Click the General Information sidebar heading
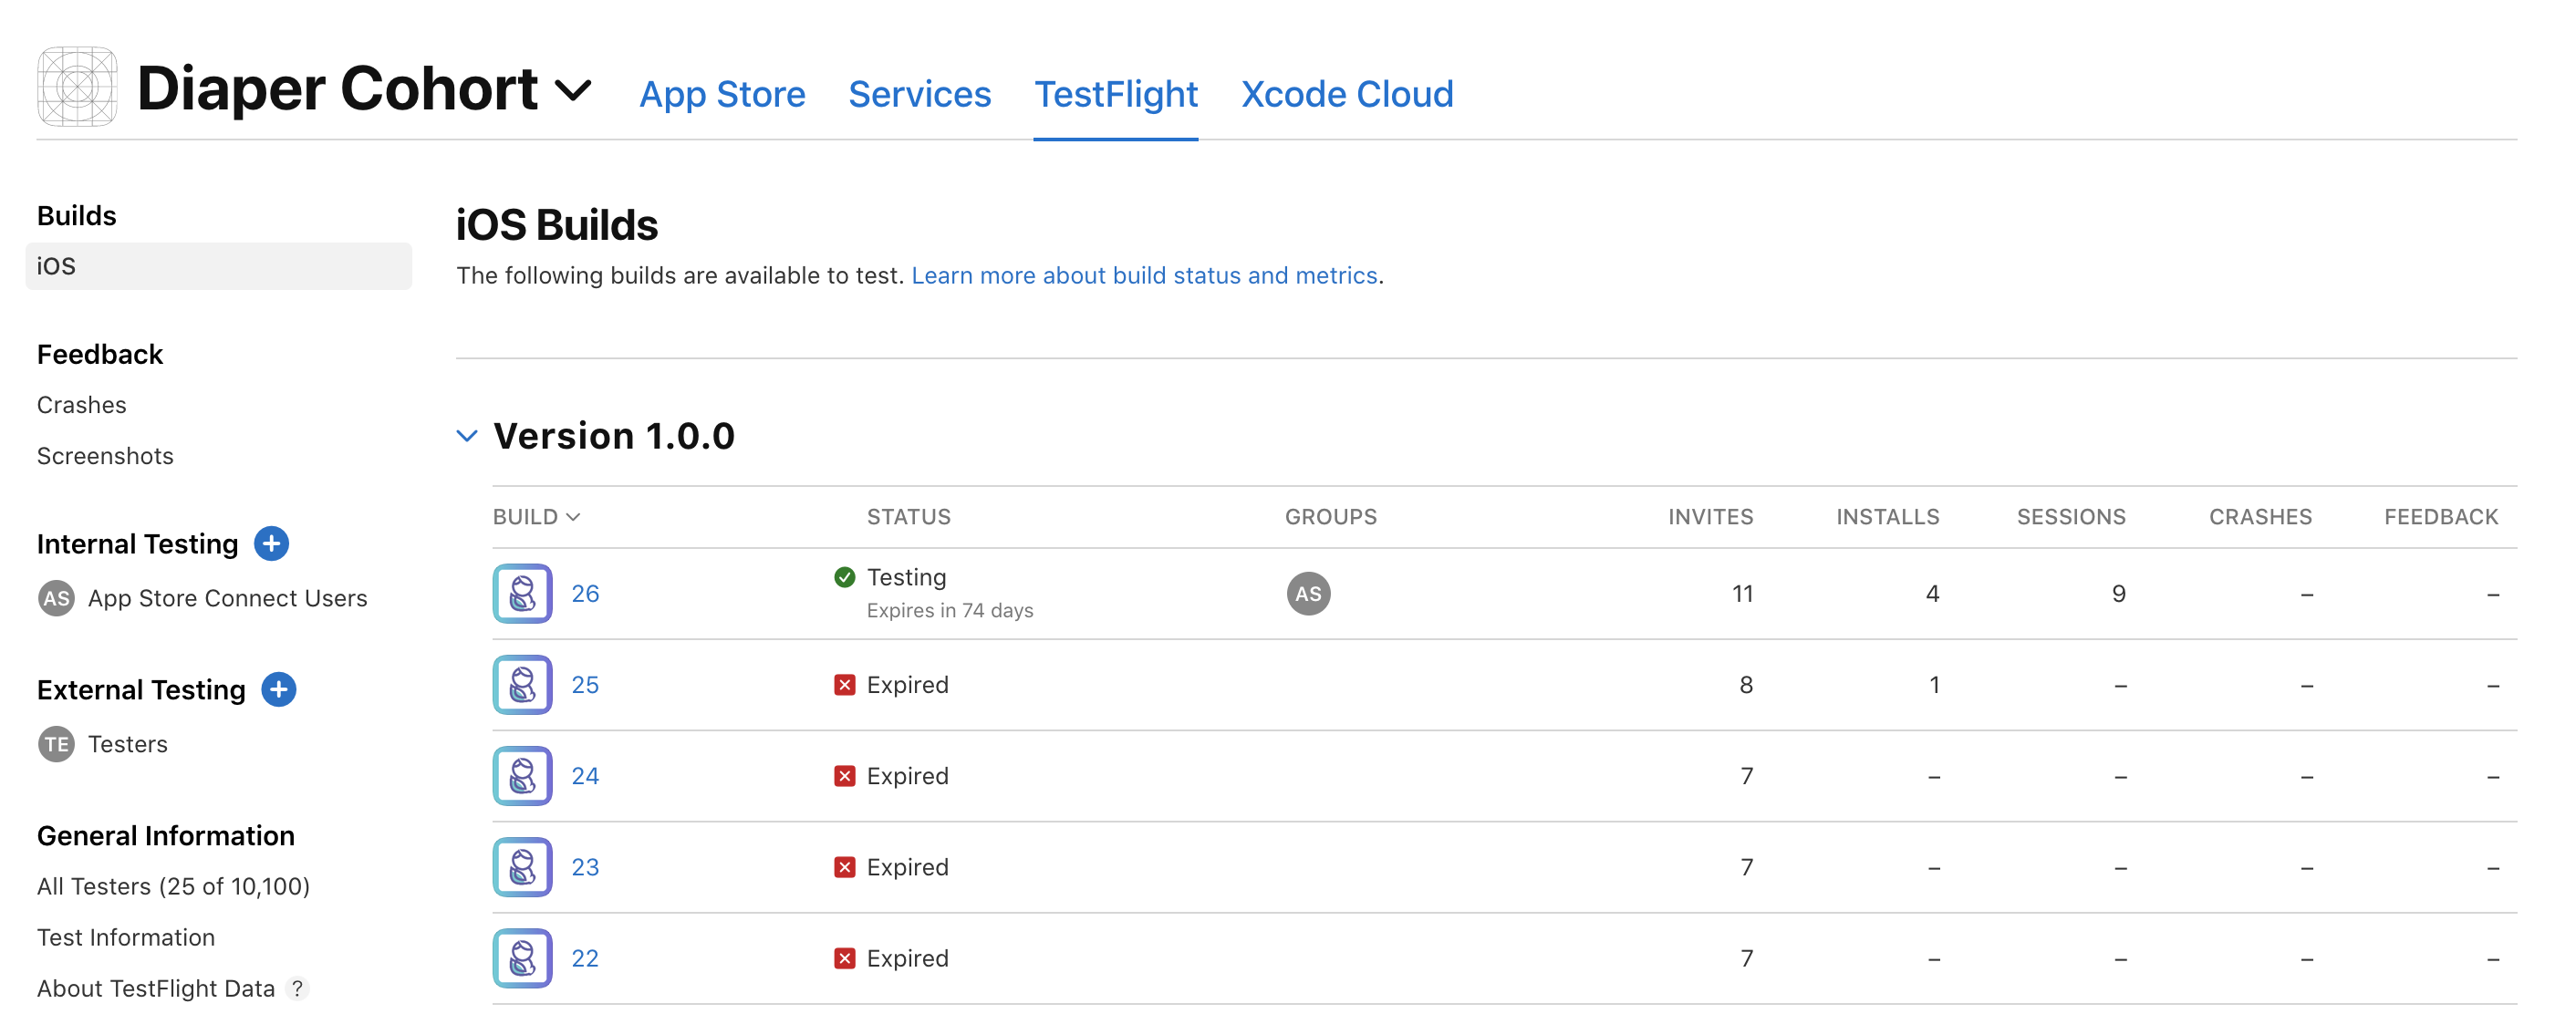The width and height of the screenshot is (2576, 1014). click(166, 836)
